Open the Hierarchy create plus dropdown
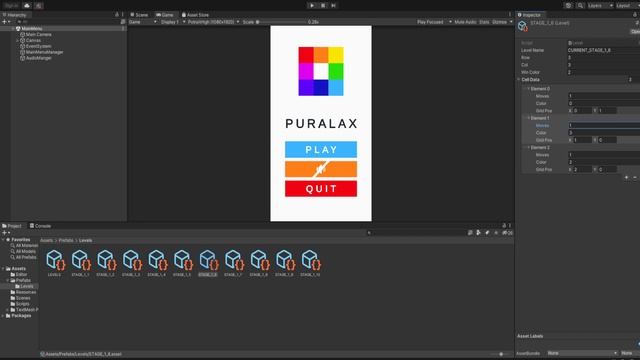 point(6,22)
